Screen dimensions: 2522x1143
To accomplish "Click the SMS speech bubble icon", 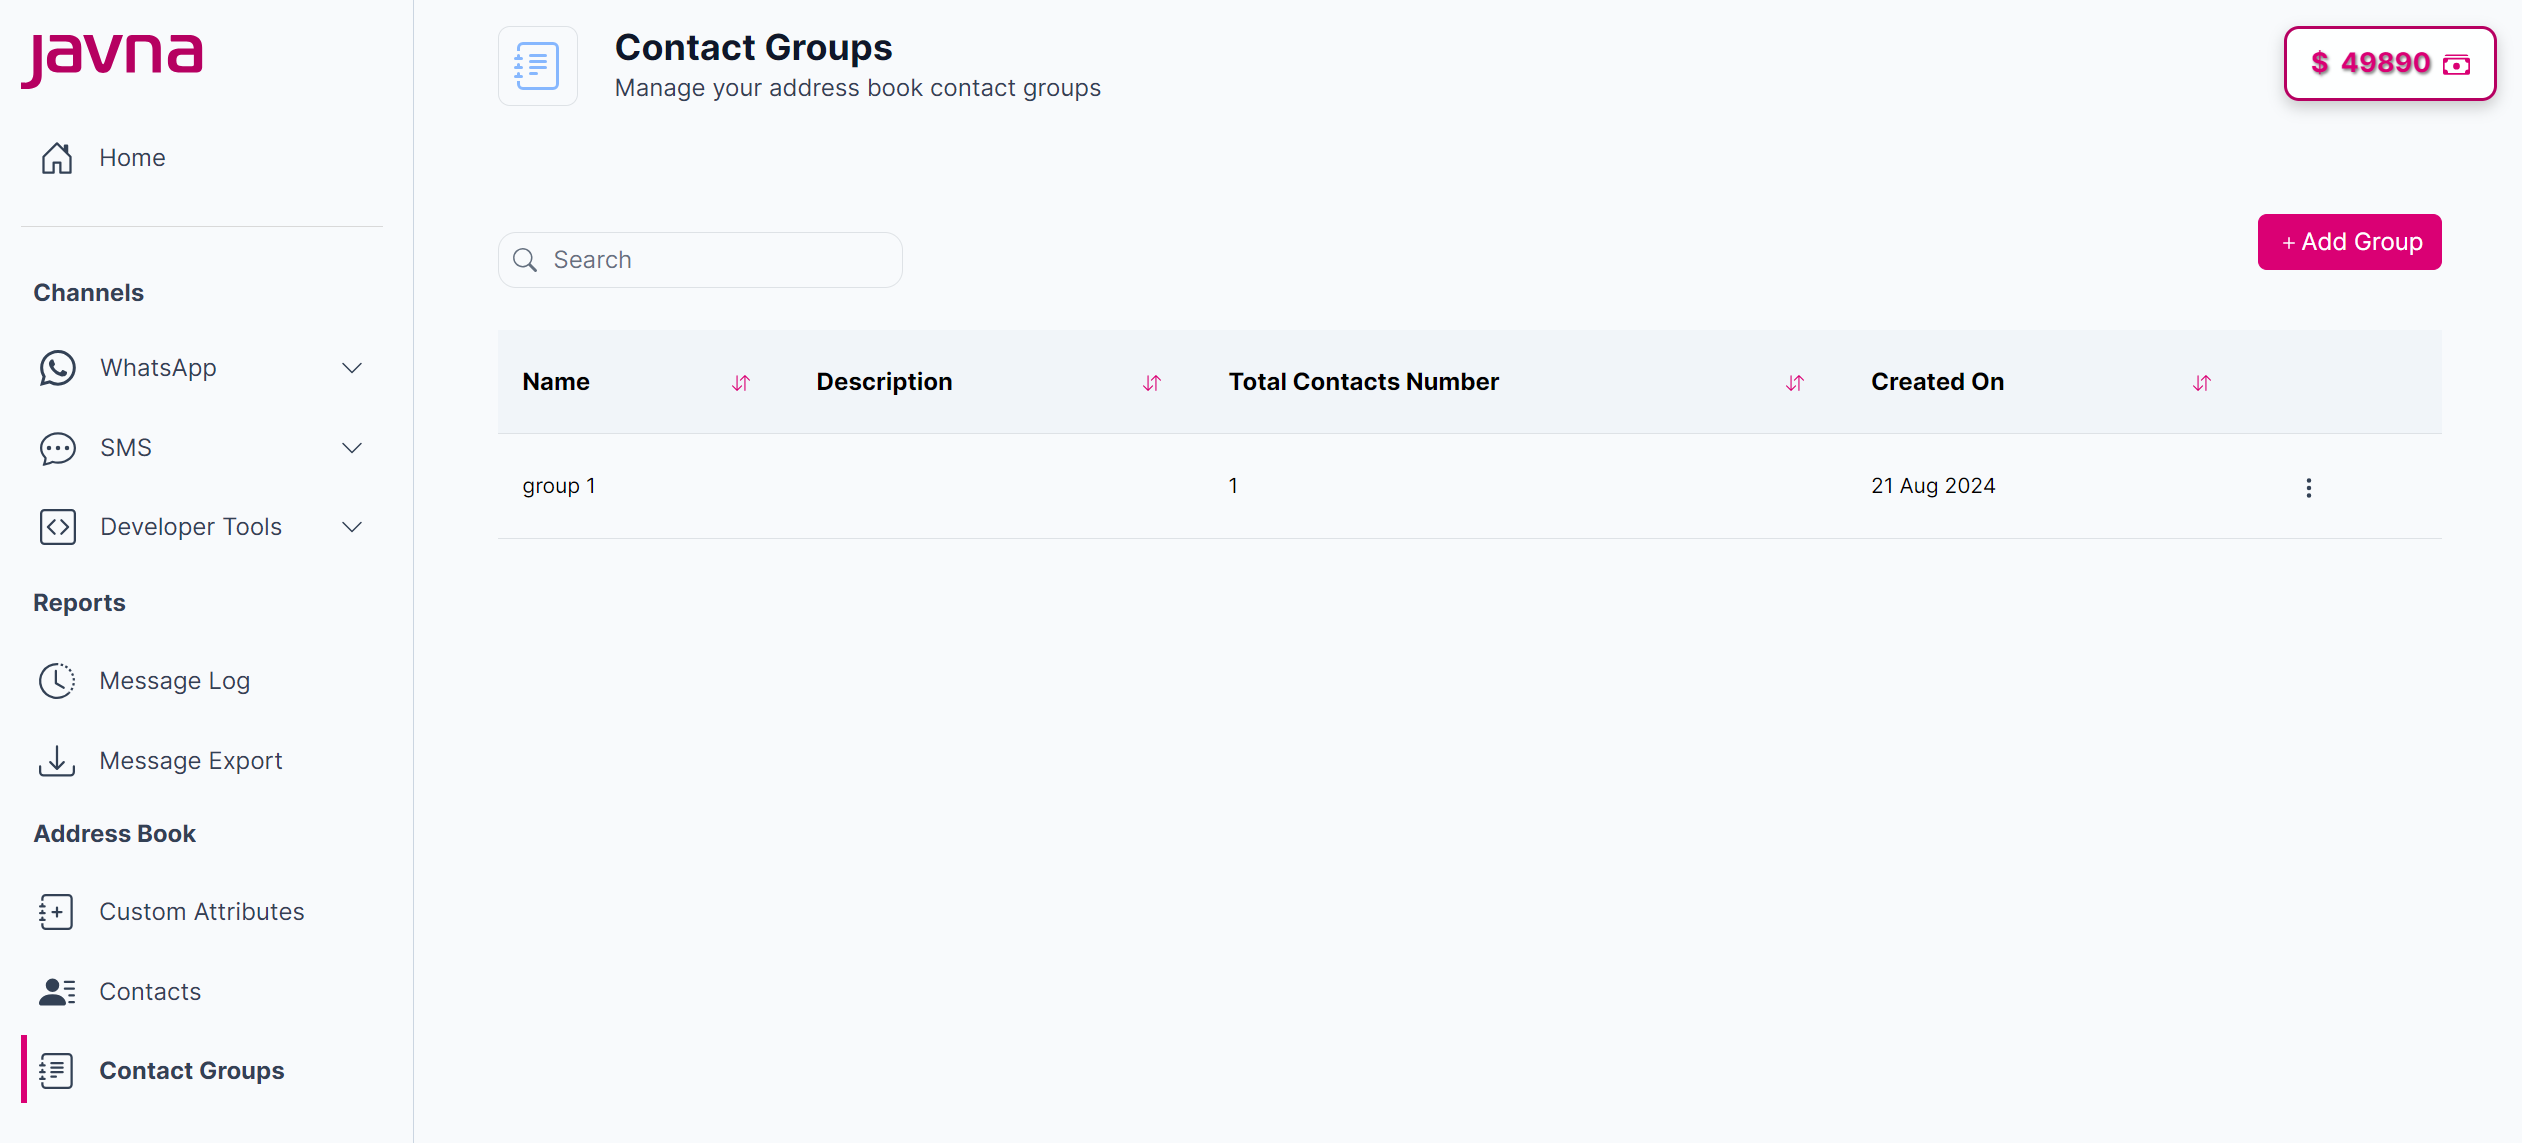I will tap(57, 448).
